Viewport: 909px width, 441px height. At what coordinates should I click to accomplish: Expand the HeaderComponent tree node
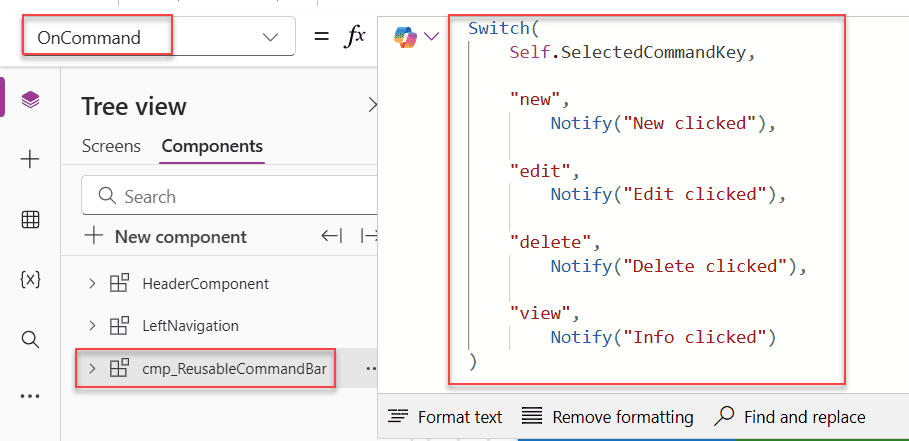pyautogui.click(x=92, y=284)
